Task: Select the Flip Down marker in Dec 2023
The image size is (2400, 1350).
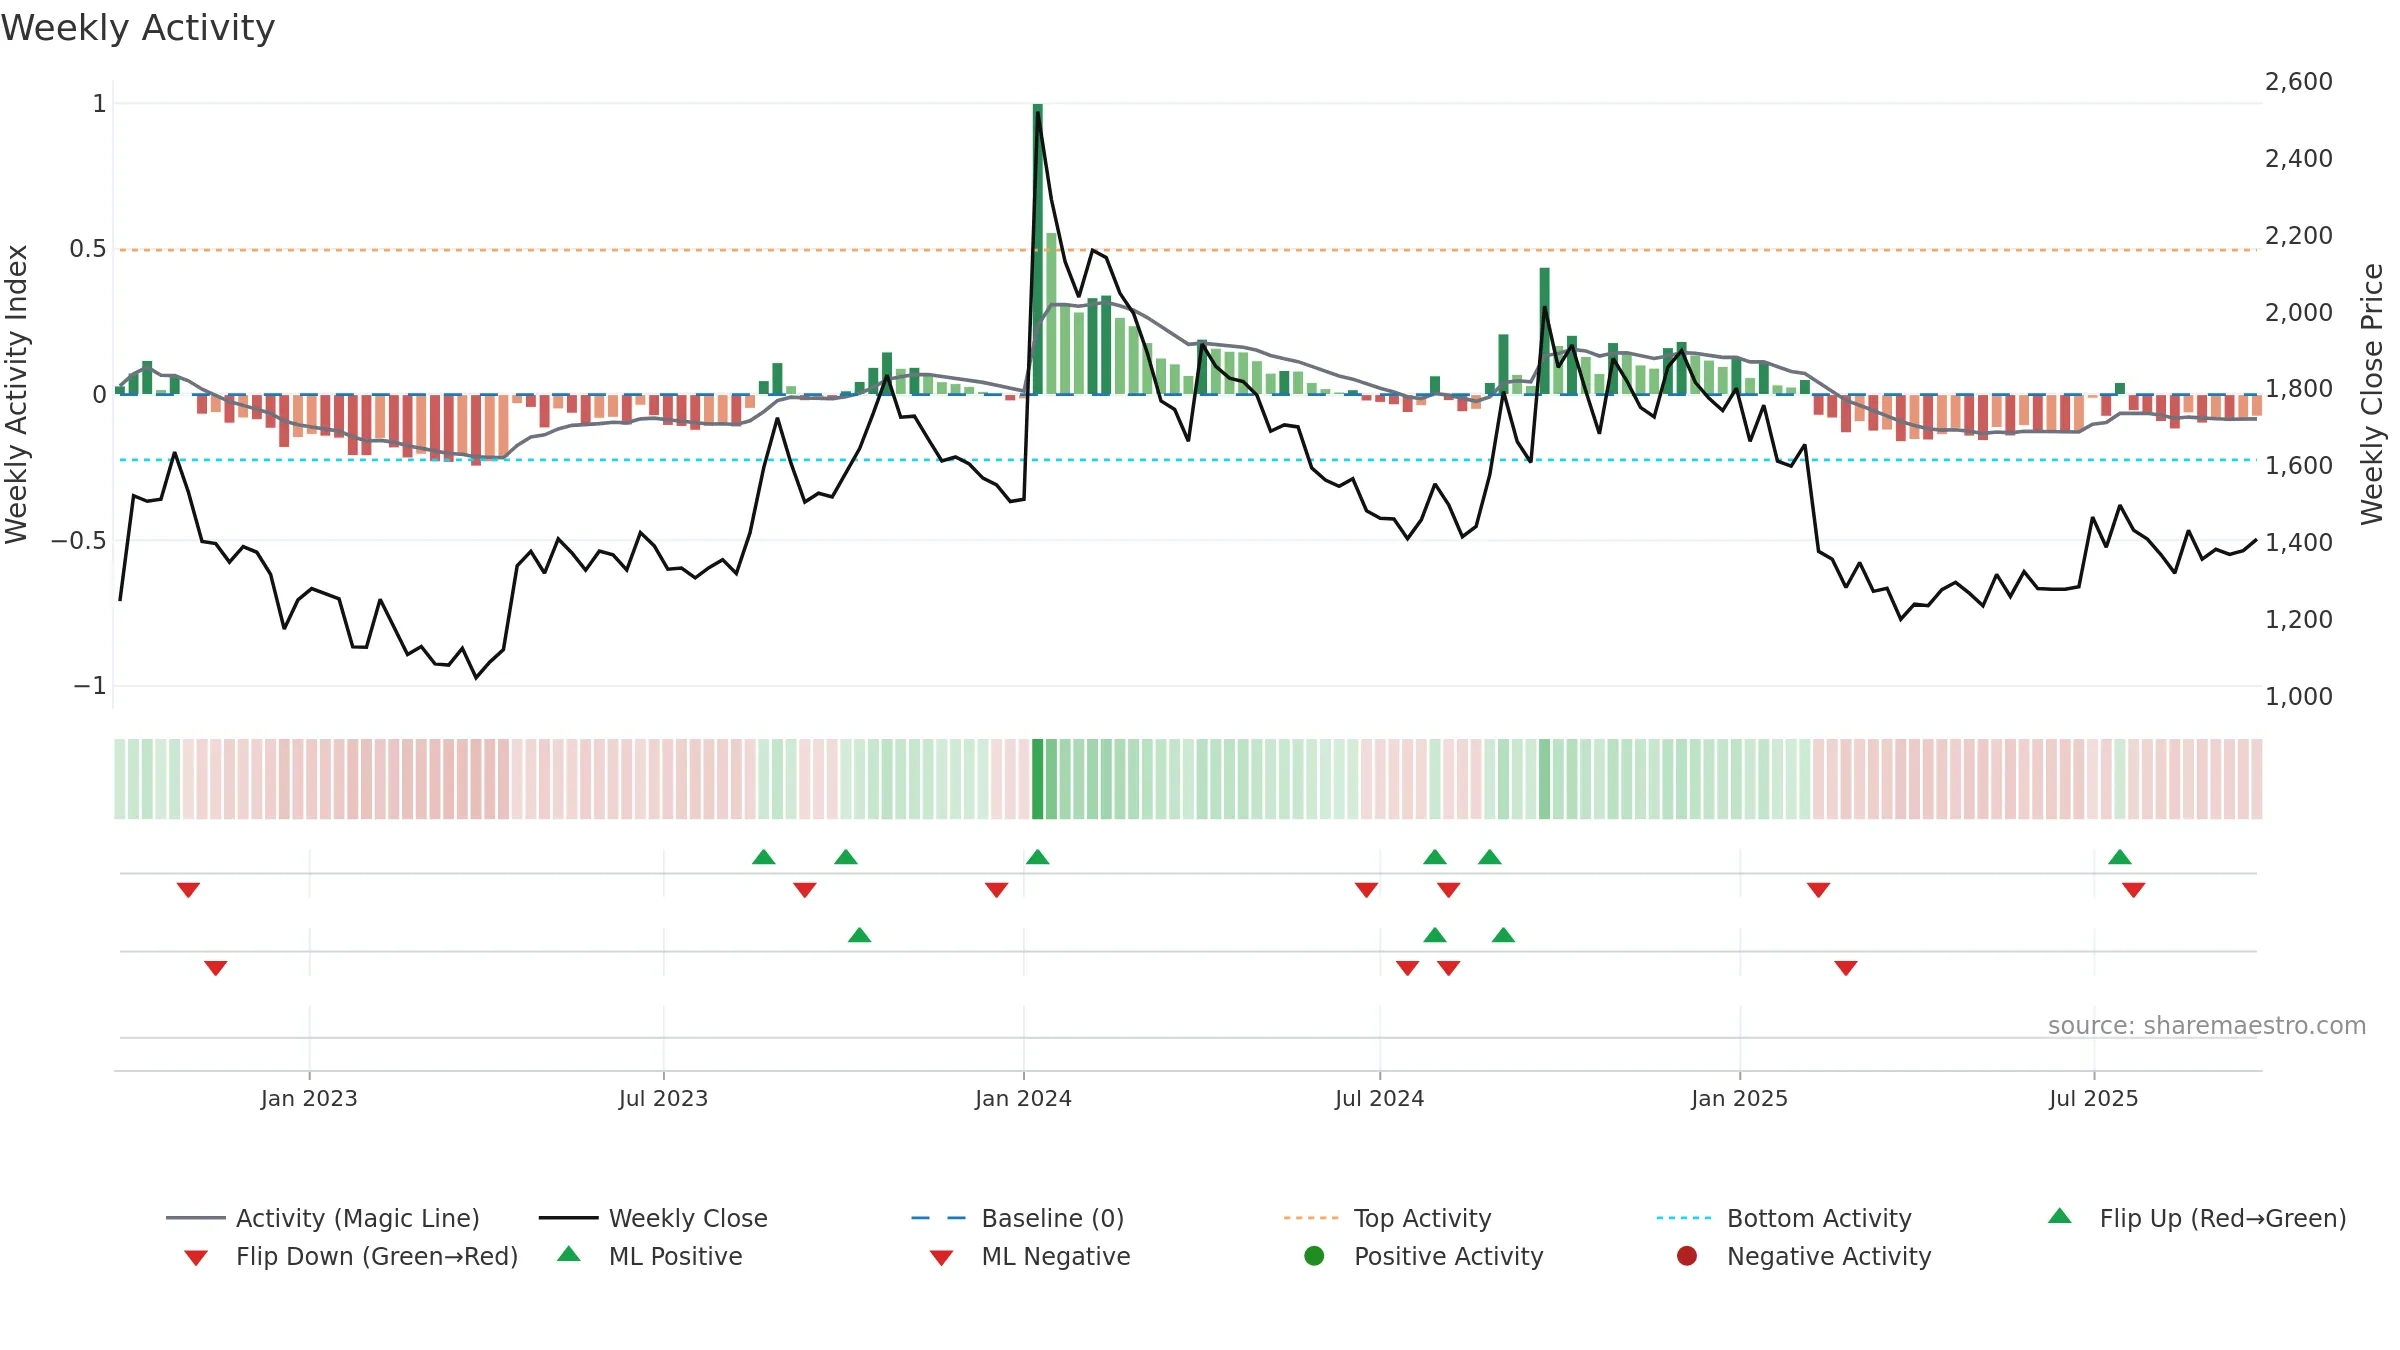Action: [996, 889]
